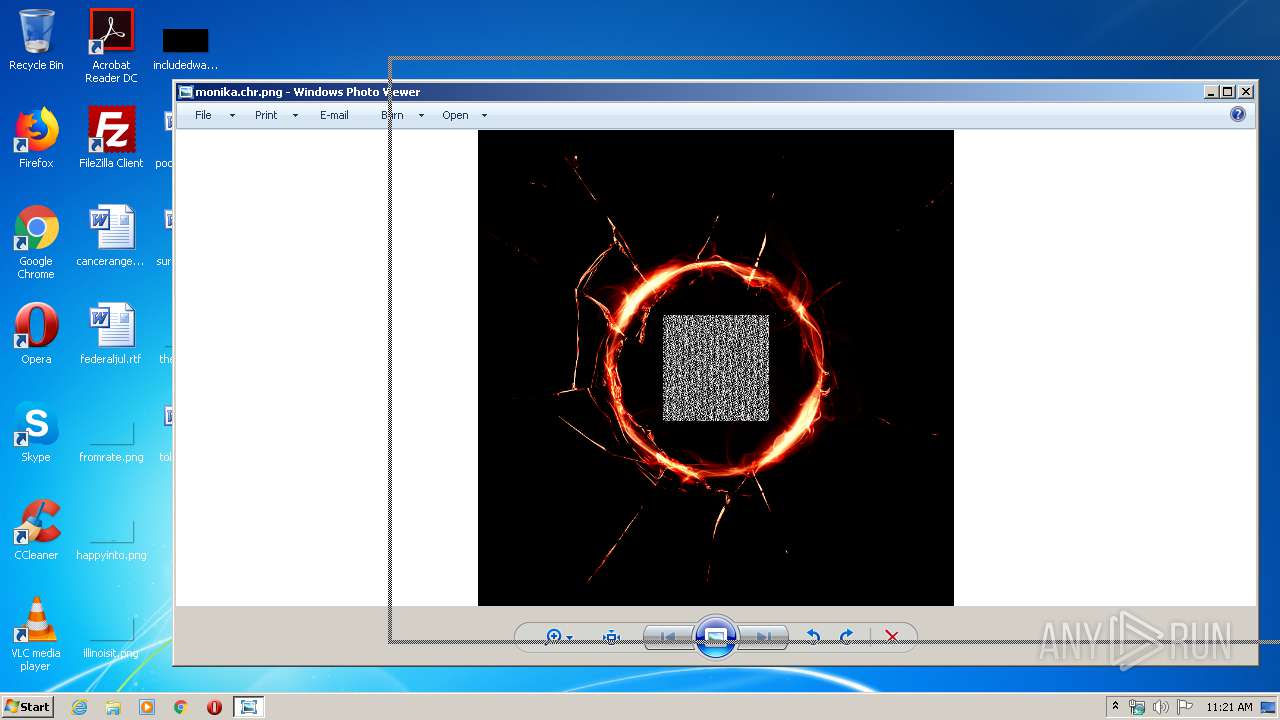This screenshot has width=1280, height=720.
Task: Expand the Open dropdown arrow
Action: 484,116
